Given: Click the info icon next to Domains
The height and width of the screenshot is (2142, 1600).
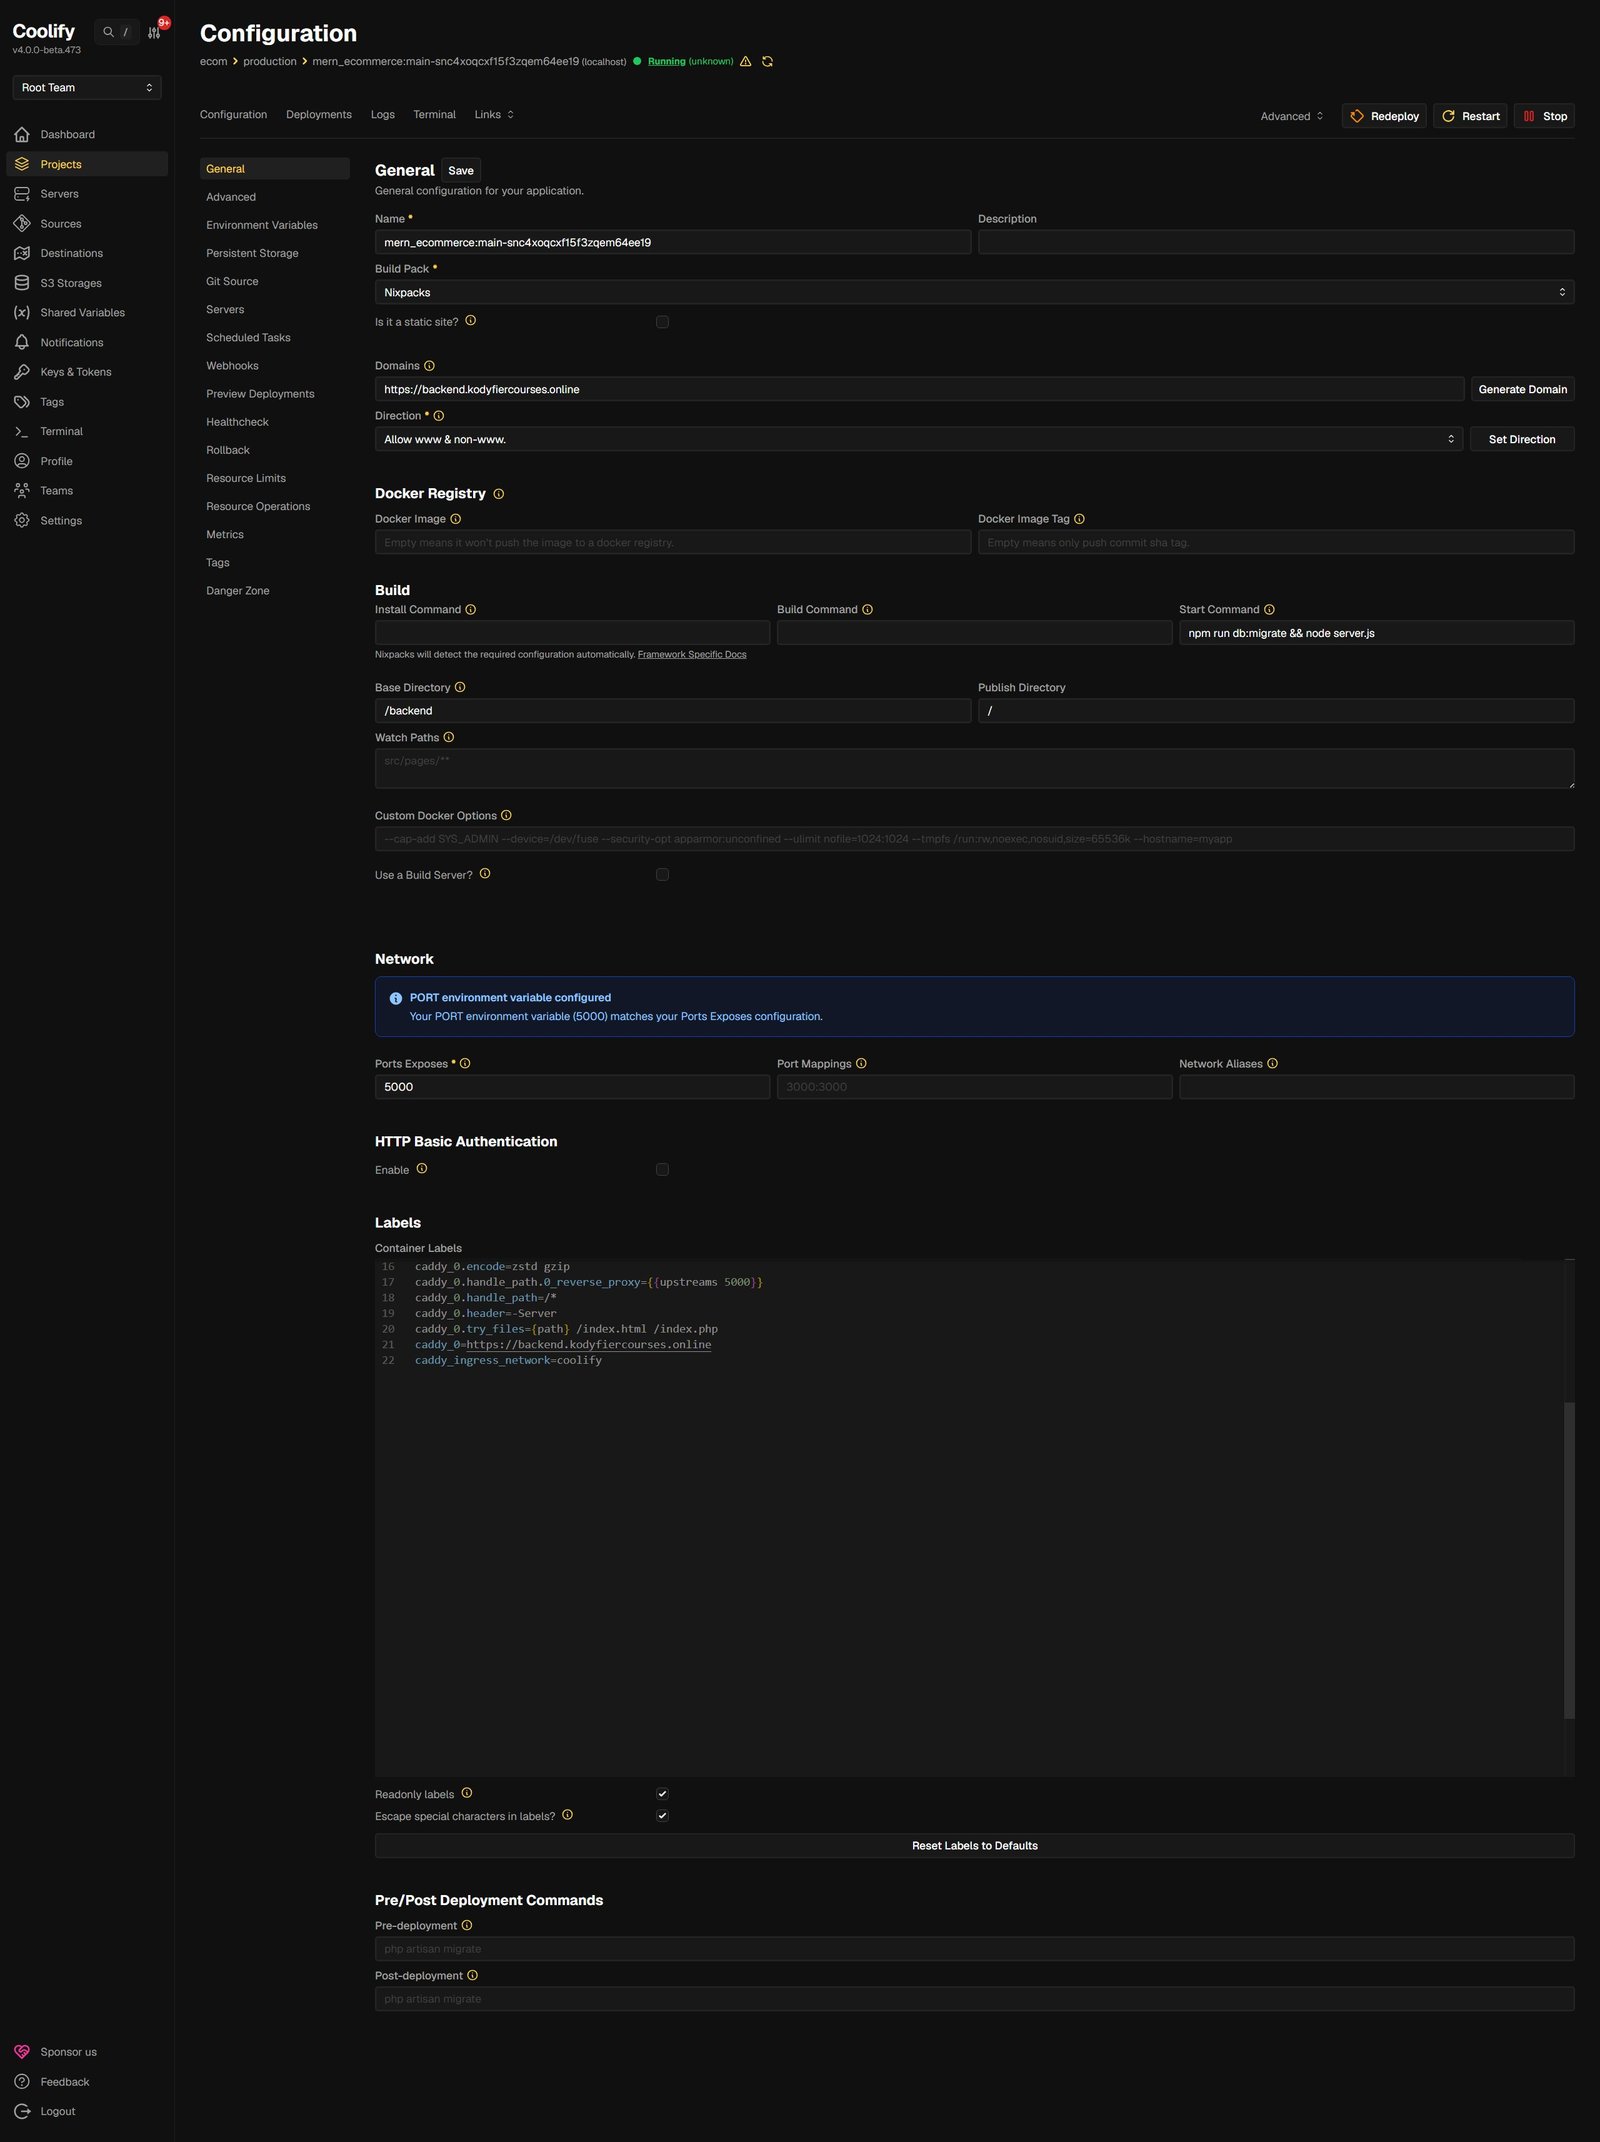Looking at the screenshot, I should [x=430, y=366].
